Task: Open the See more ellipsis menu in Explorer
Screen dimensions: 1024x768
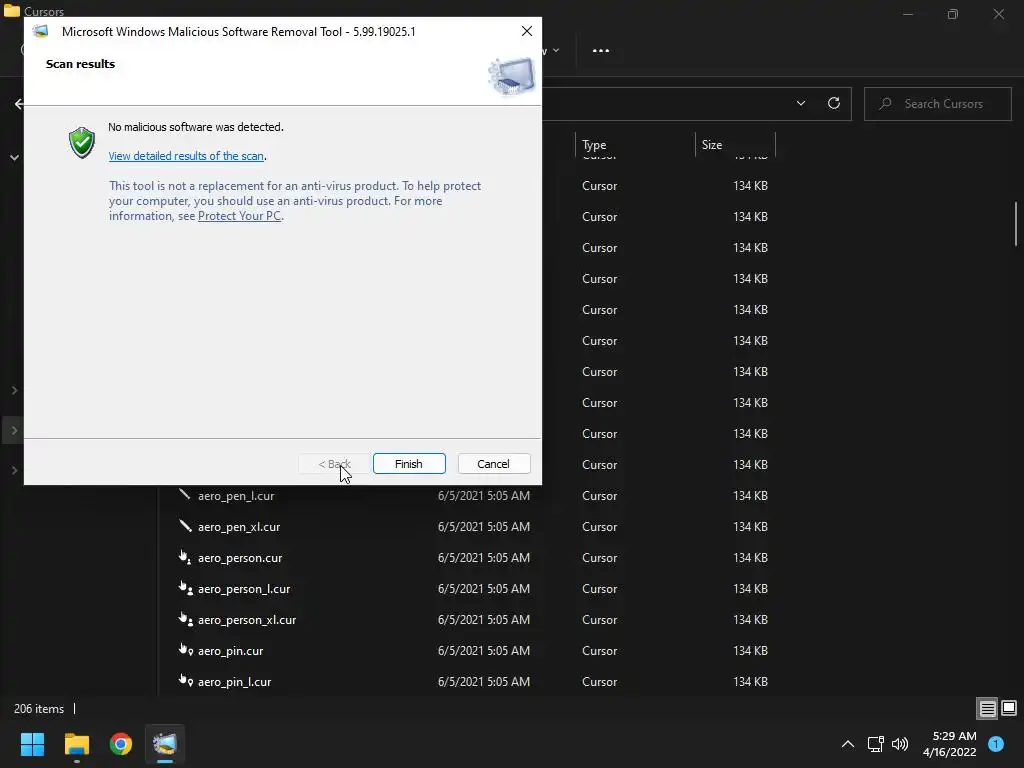Action: click(601, 50)
